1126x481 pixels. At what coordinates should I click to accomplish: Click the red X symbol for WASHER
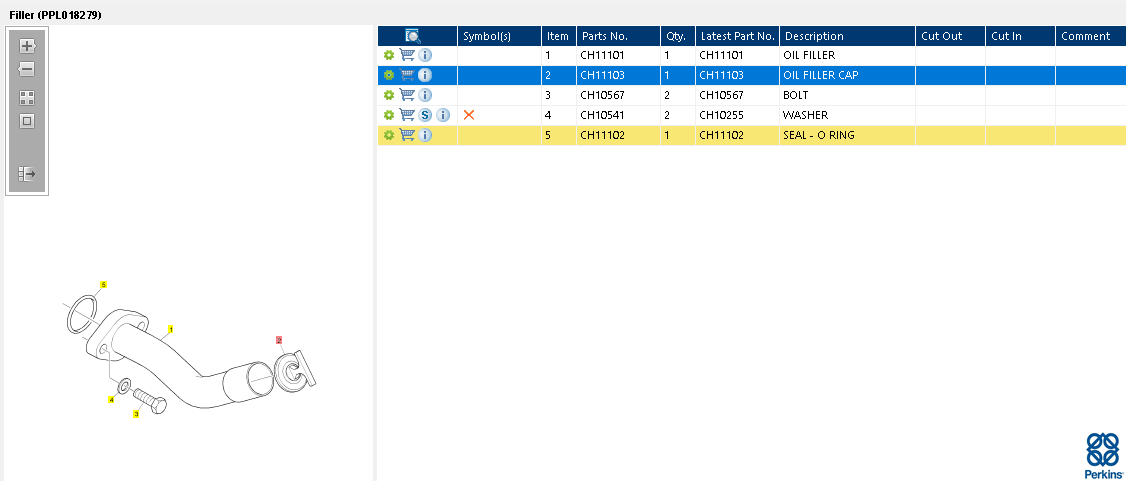[469, 115]
